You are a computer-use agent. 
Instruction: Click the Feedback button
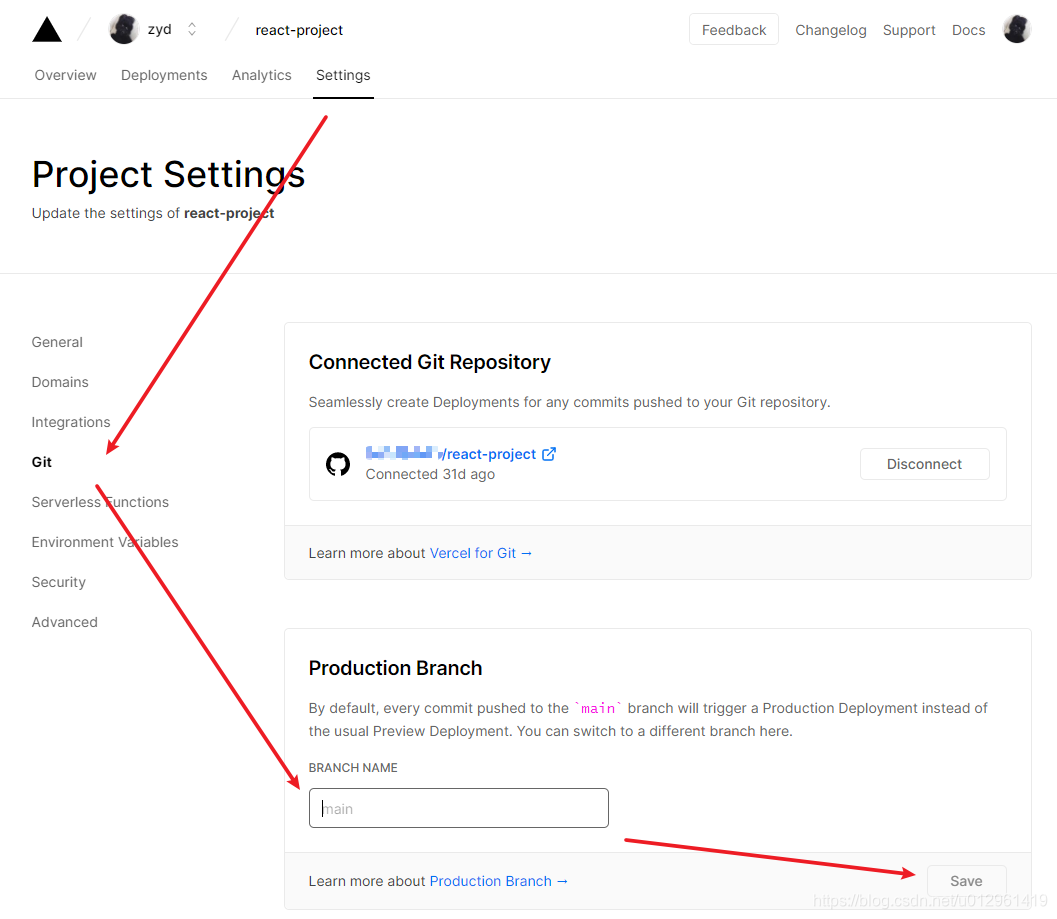pos(733,30)
